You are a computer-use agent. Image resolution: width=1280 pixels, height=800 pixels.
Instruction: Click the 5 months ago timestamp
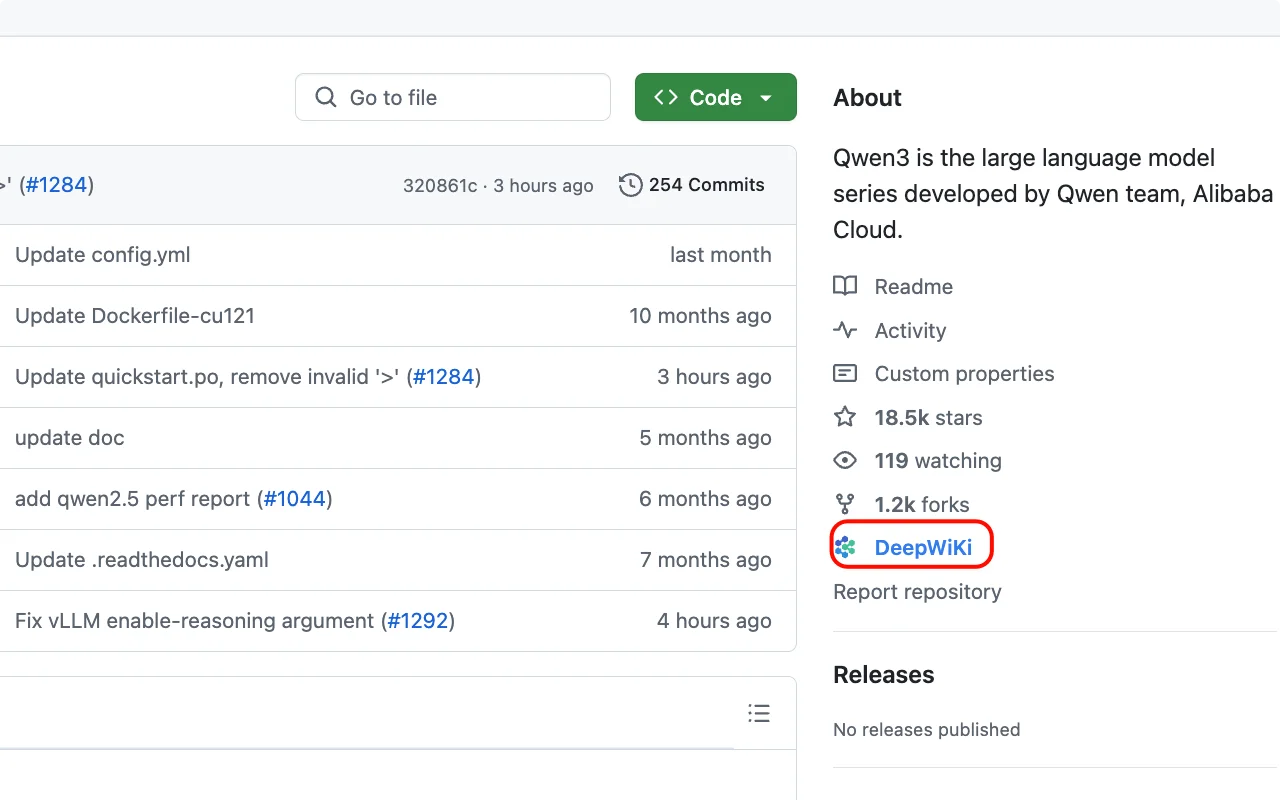point(706,438)
